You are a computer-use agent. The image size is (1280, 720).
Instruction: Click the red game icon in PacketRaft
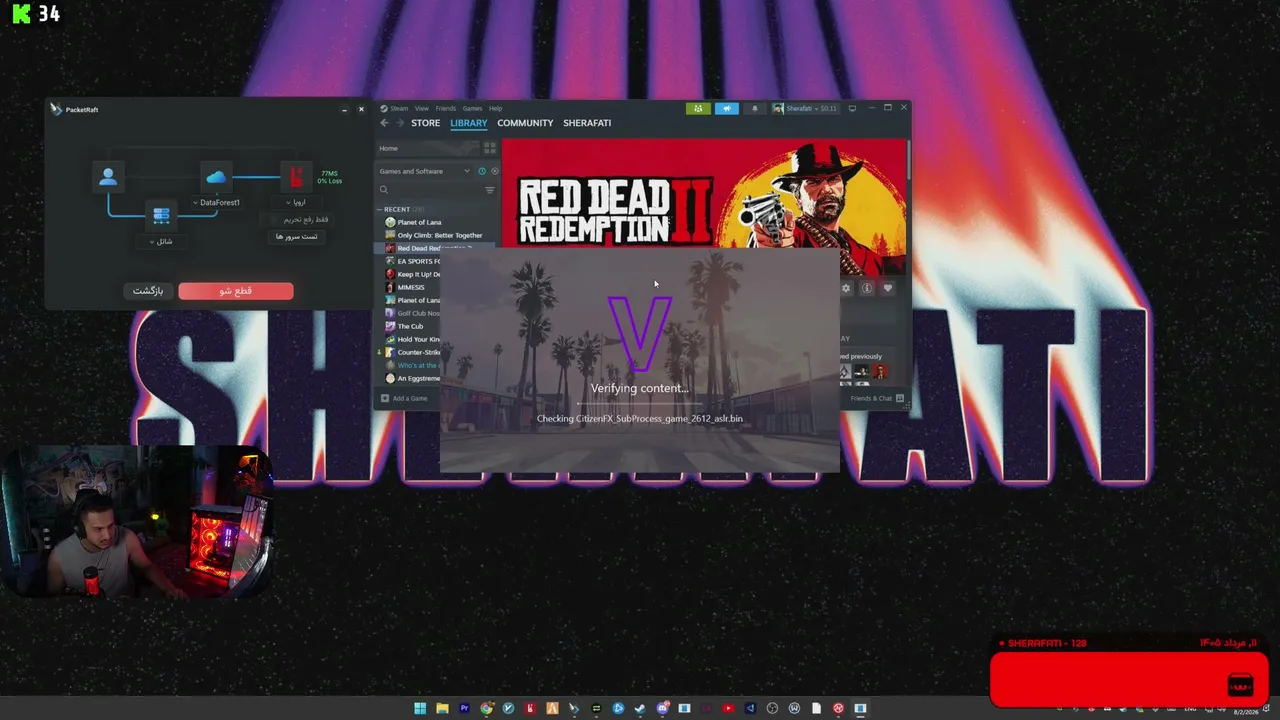click(x=295, y=177)
